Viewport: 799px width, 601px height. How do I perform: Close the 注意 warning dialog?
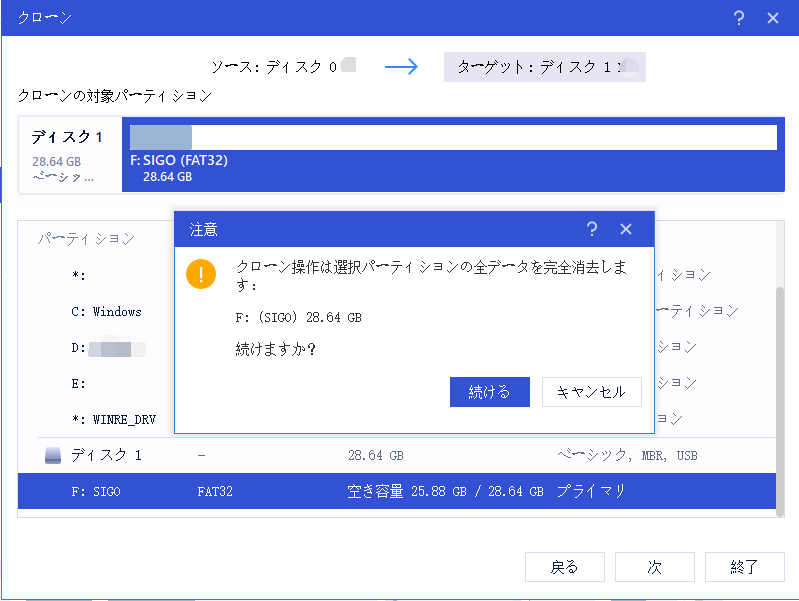tap(626, 229)
